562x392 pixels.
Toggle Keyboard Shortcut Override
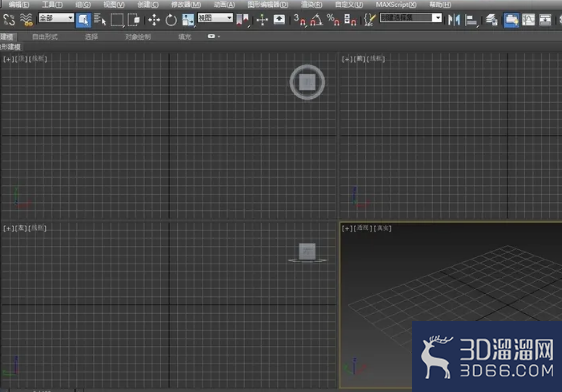click(279, 19)
